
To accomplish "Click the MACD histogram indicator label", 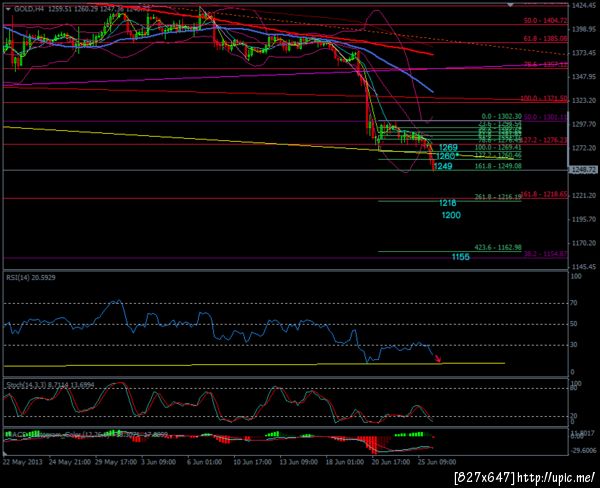I will click(x=86, y=435).
